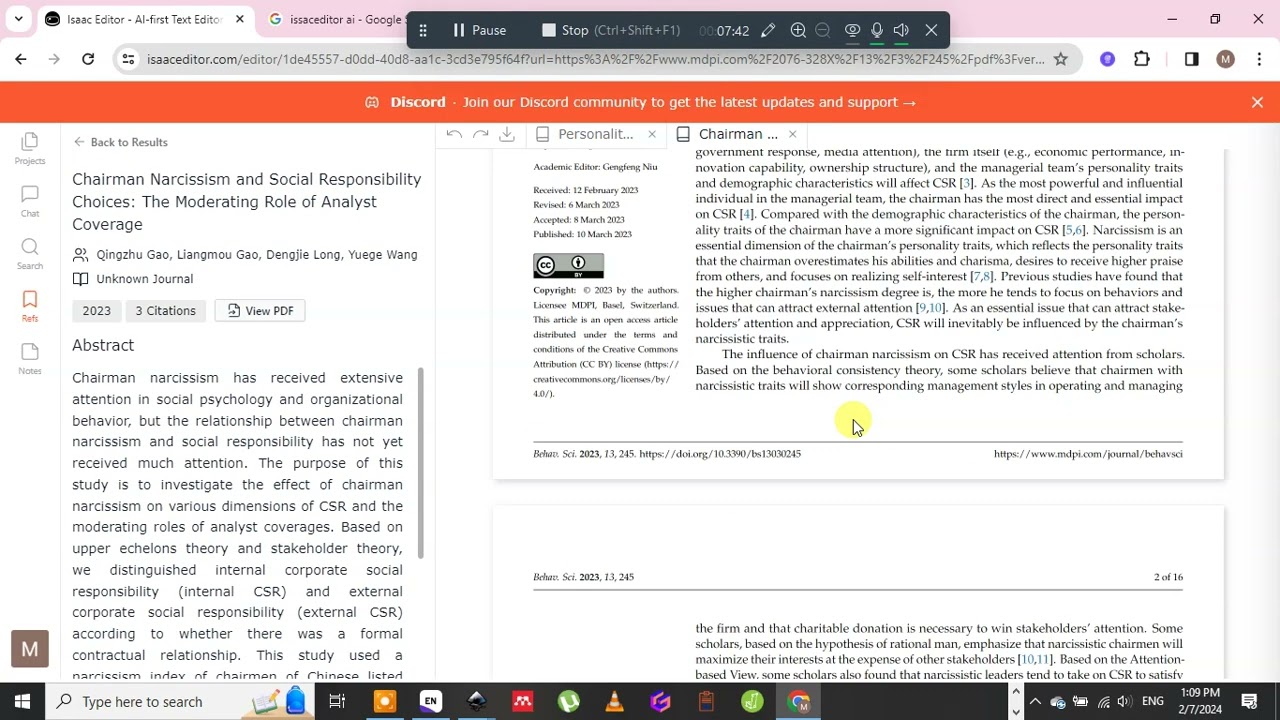
Task: Open the mdpi.com/journal/behavsci link
Action: 1088,454
